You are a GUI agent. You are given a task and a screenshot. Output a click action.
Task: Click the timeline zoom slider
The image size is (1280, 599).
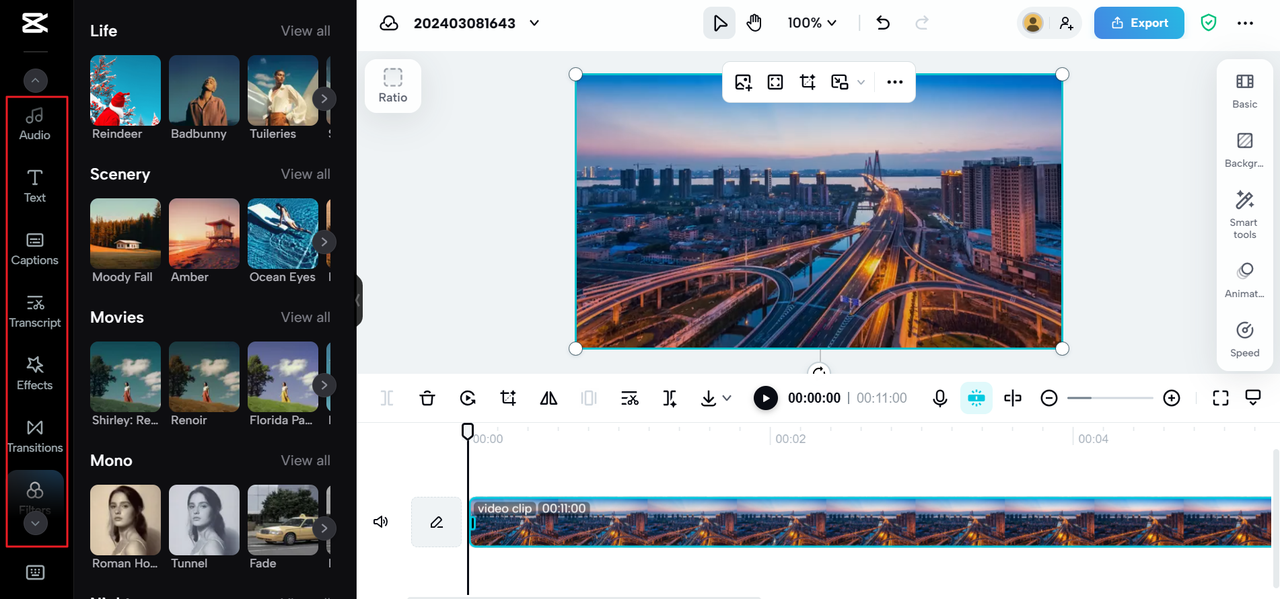click(1110, 398)
